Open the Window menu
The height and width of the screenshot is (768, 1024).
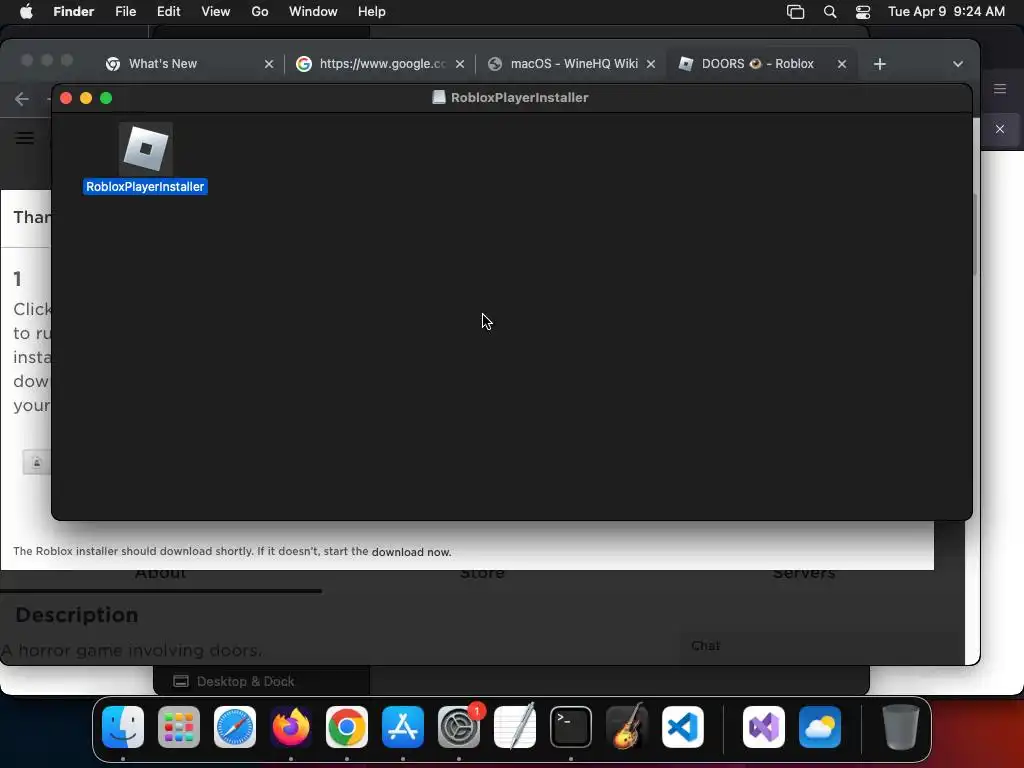click(313, 12)
